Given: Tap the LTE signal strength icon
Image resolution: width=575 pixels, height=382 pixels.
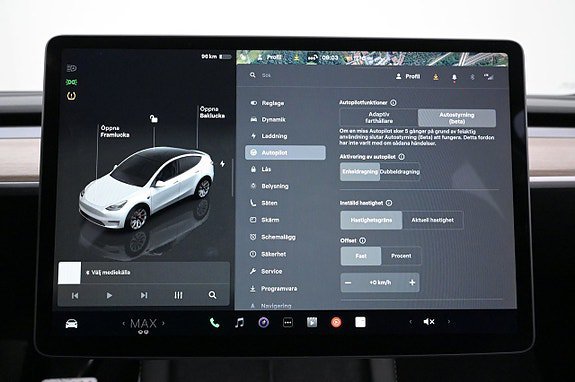Looking at the screenshot, I should 489,77.
